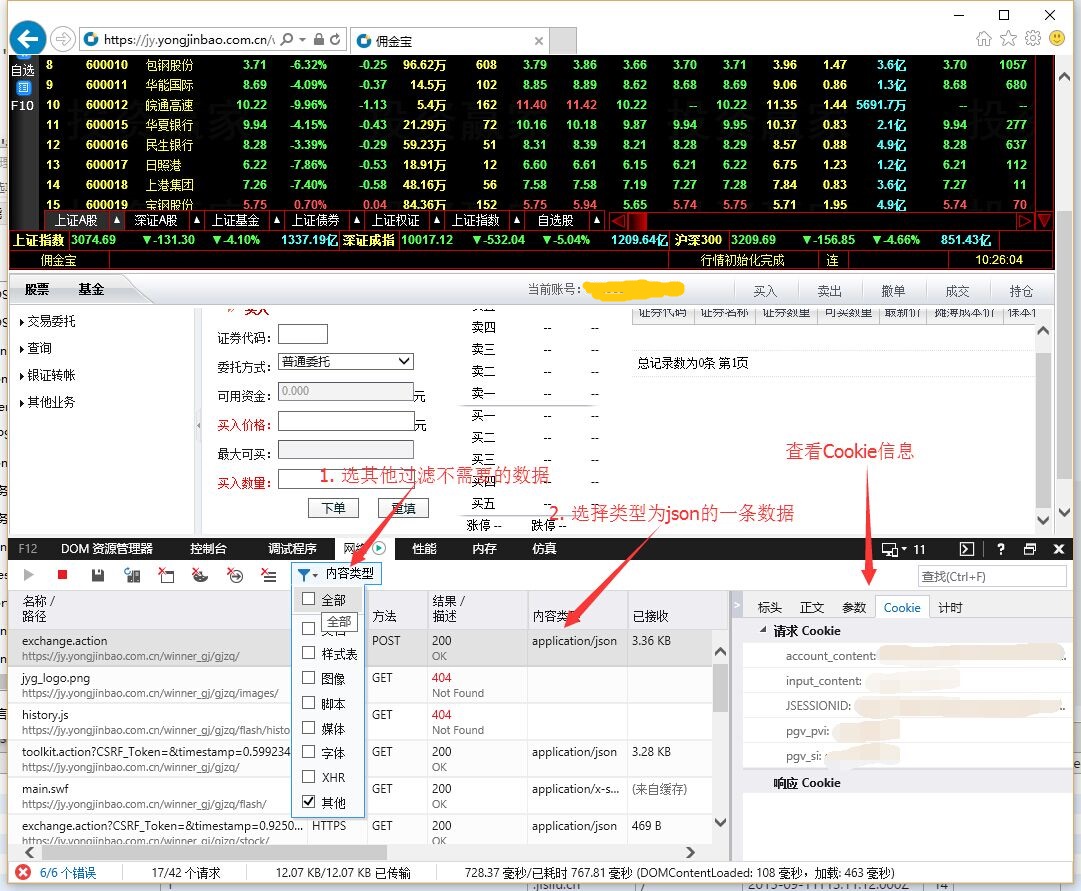Open the console panel icon in F12 bar
This screenshot has height=891, width=1081.
pyautogui.click(x=967, y=549)
